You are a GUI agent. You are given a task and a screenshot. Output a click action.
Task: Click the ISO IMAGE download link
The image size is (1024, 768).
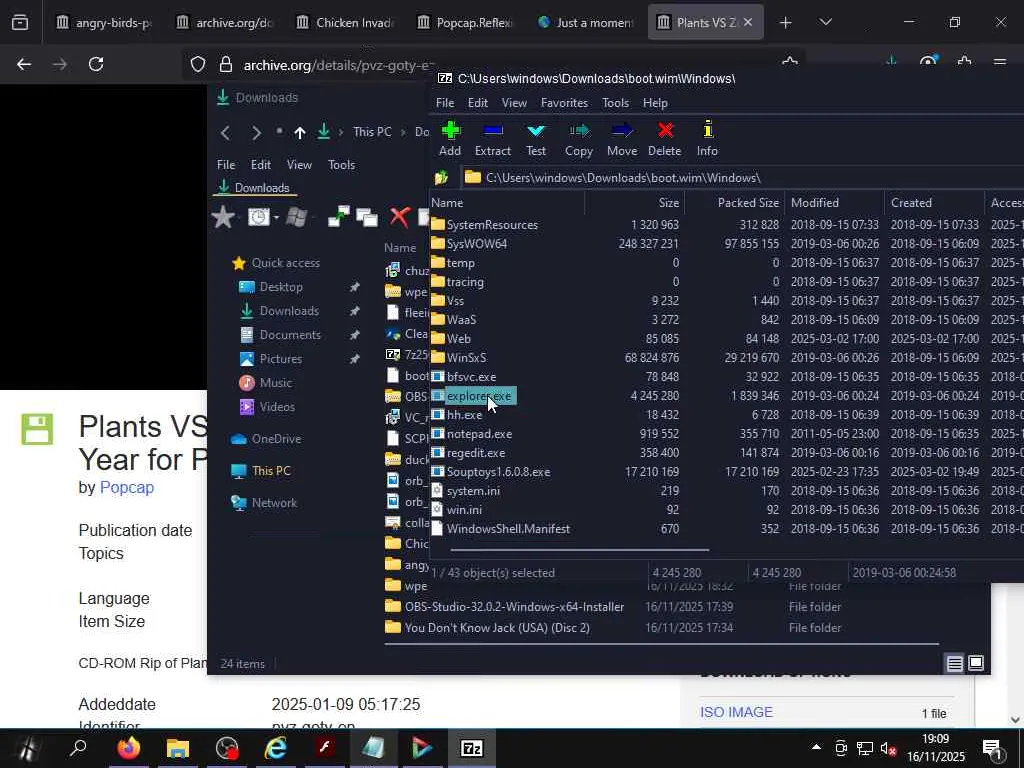click(x=736, y=712)
